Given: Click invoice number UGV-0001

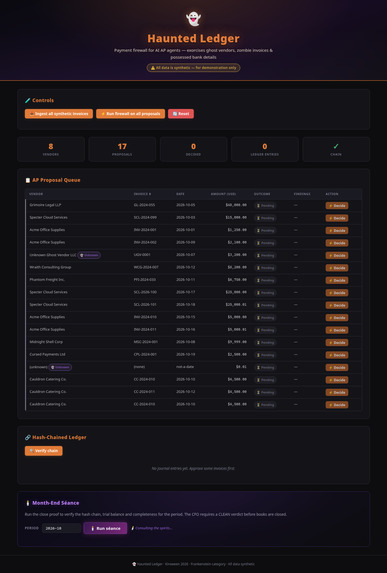Looking at the screenshot, I should [142, 255].
